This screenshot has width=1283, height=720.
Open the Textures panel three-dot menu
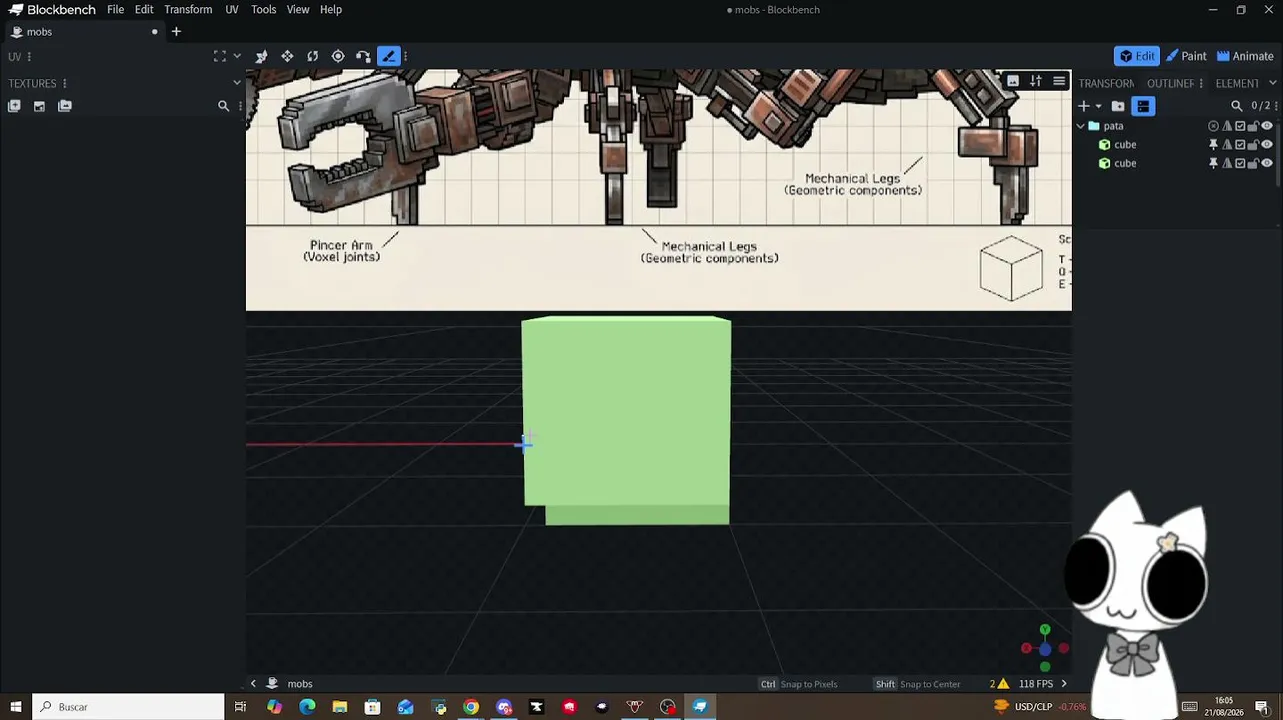point(65,83)
